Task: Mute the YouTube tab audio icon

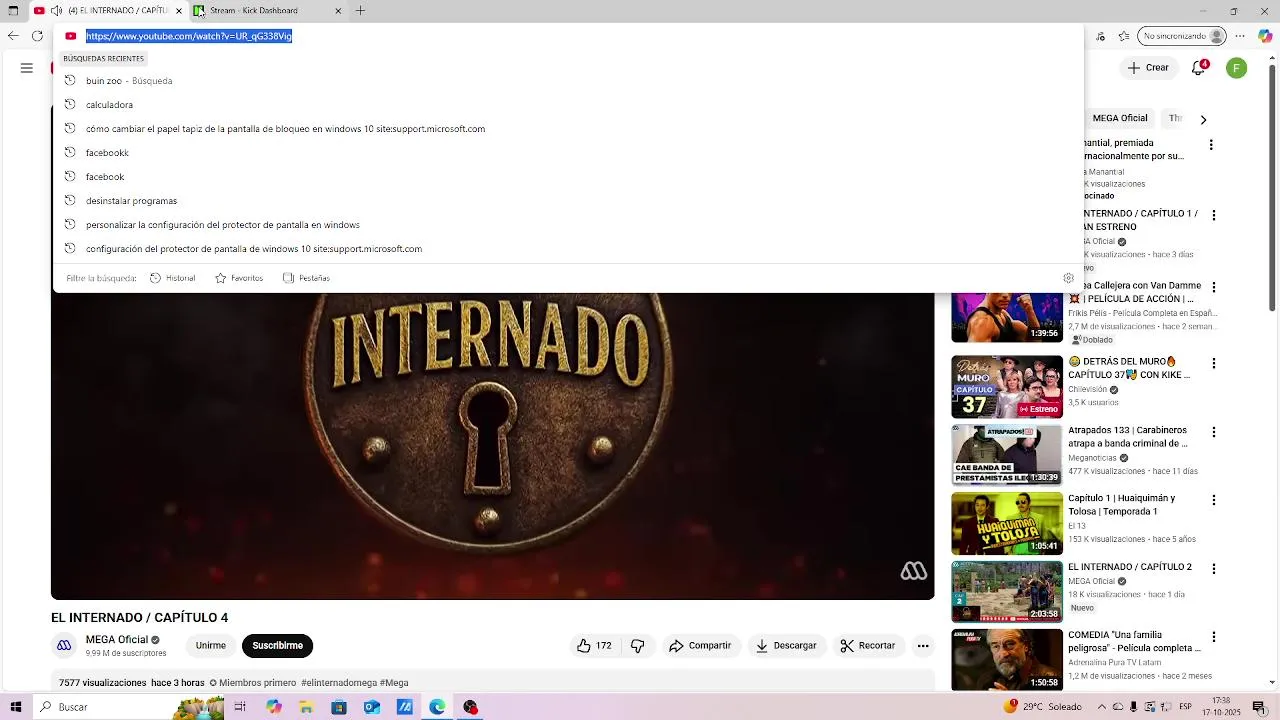Action: click(x=56, y=11)
